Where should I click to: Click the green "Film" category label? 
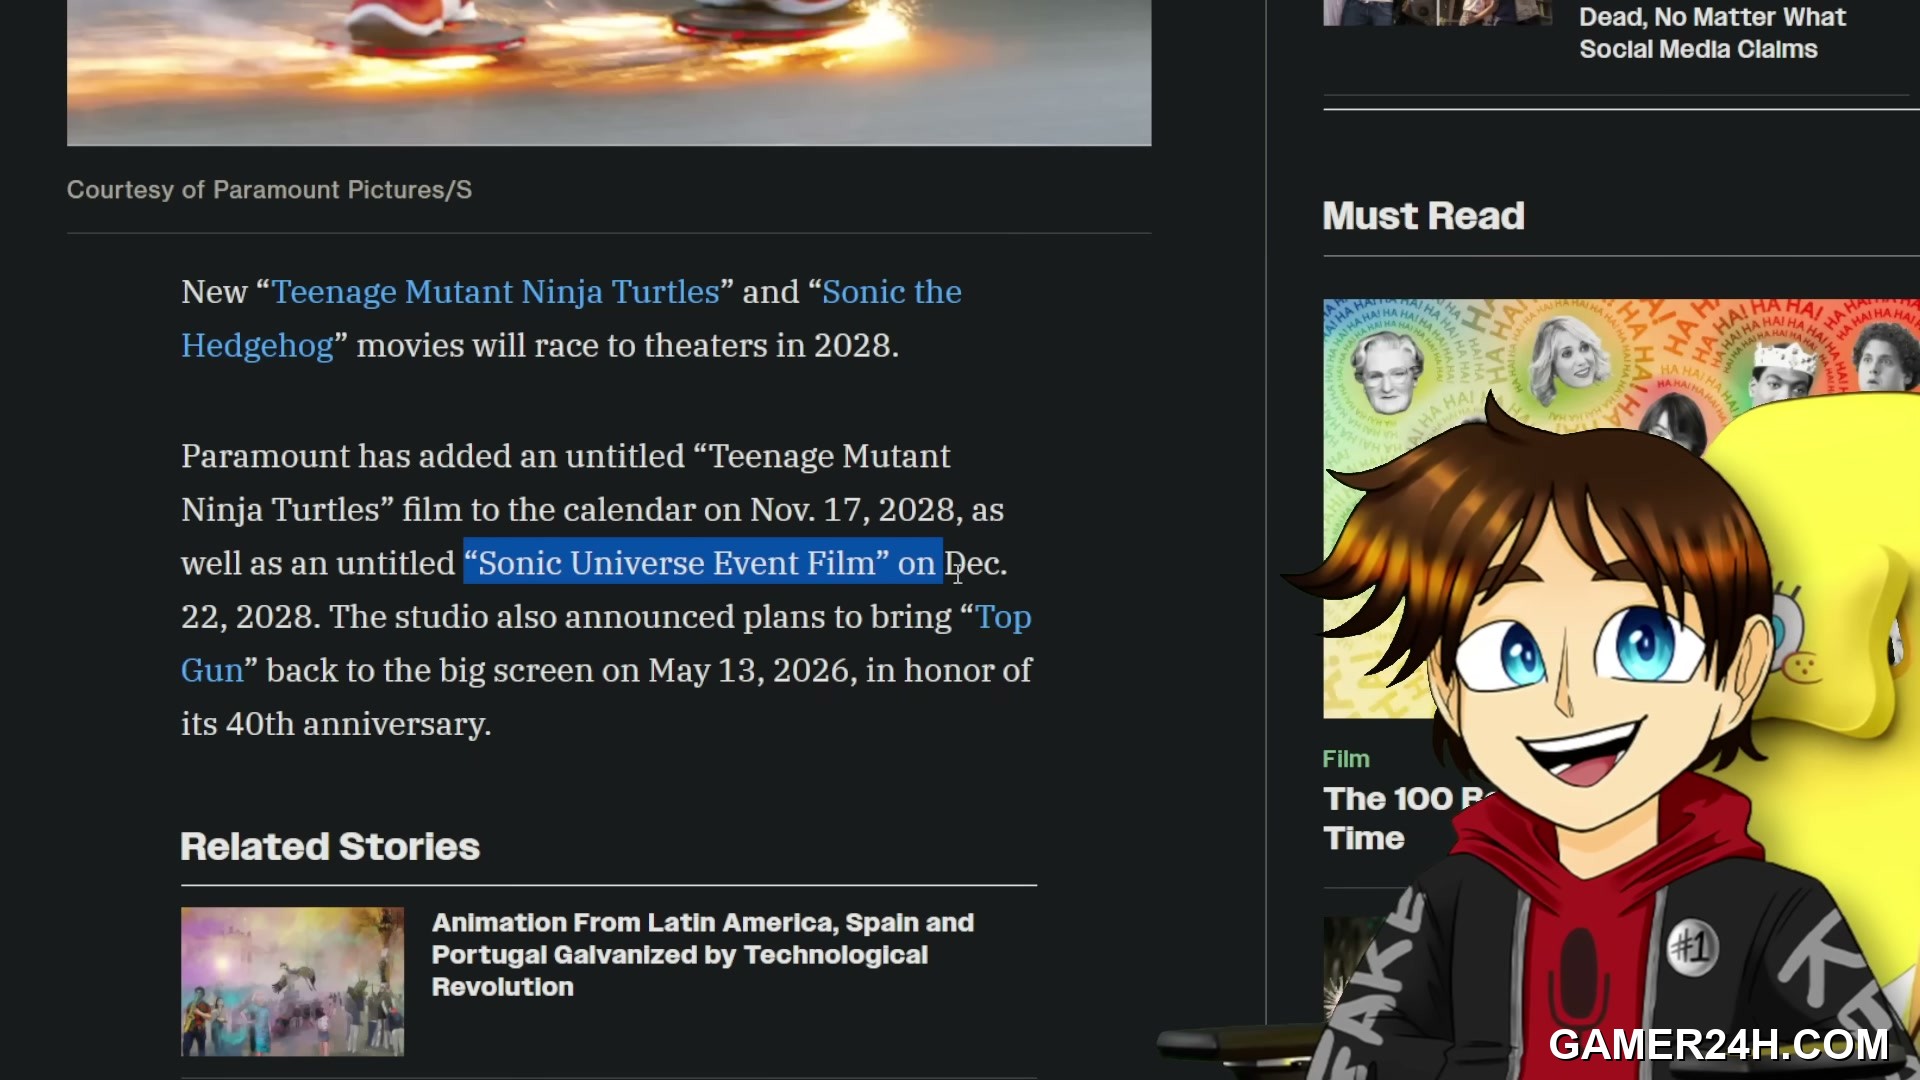click(x=1346, y=759)
